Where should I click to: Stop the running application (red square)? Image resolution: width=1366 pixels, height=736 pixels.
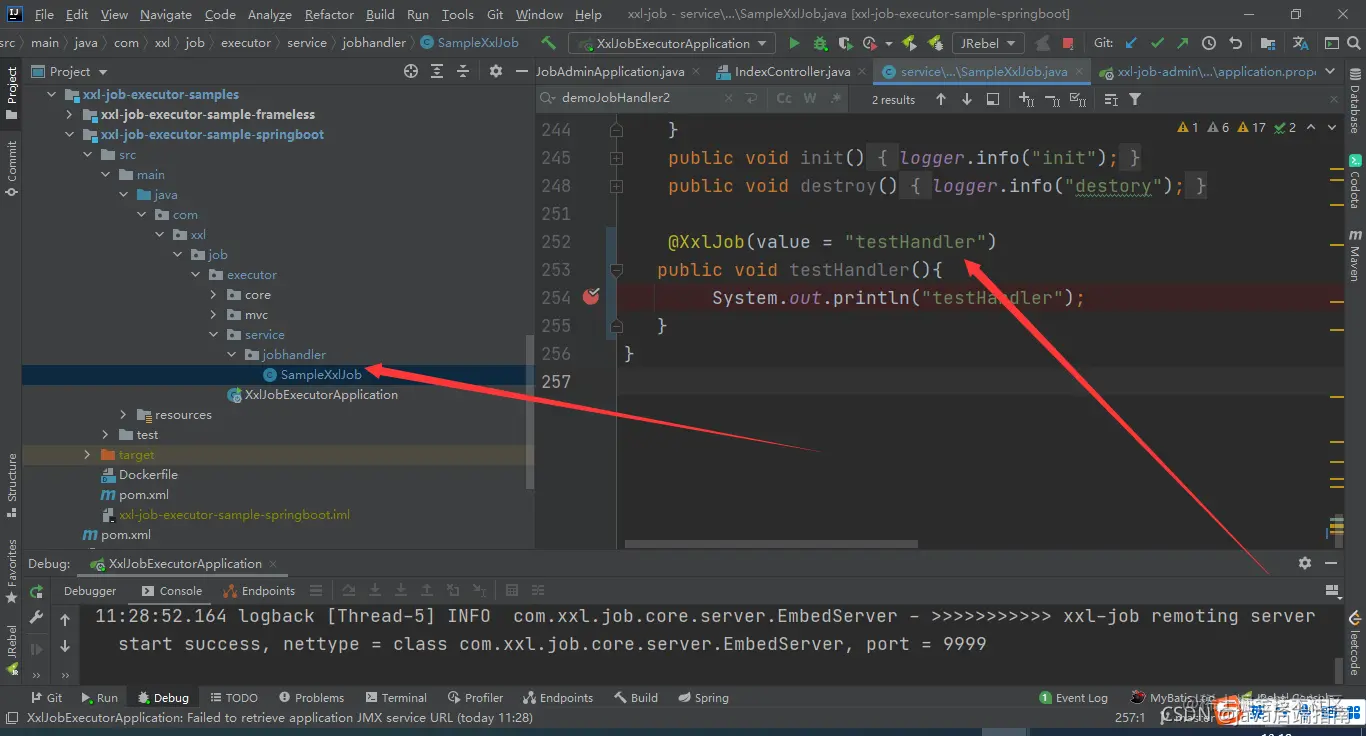pyautogui.click(x=1068, y=43)
